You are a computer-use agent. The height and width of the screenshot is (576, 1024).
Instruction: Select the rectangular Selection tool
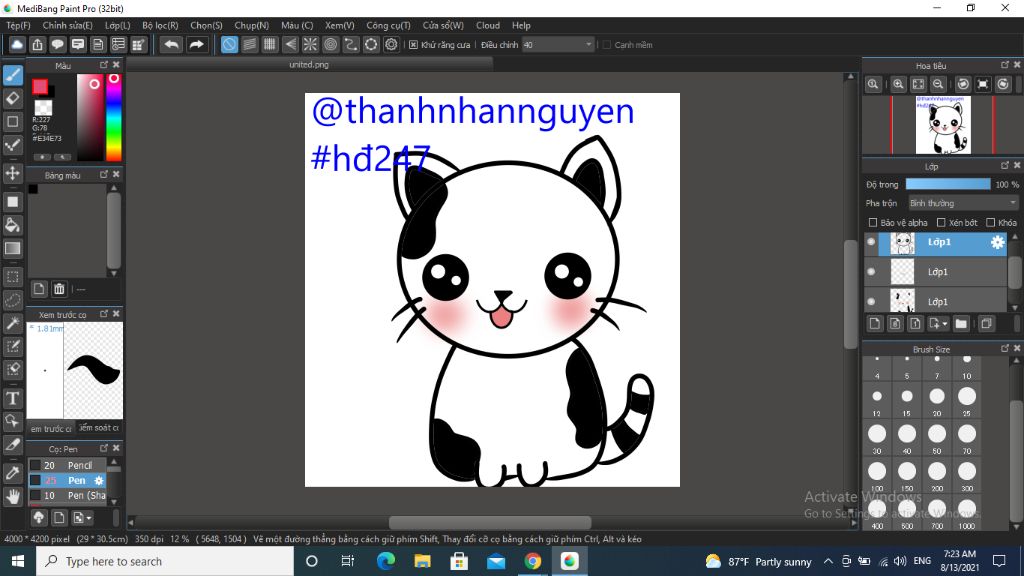tap(12, 277)
